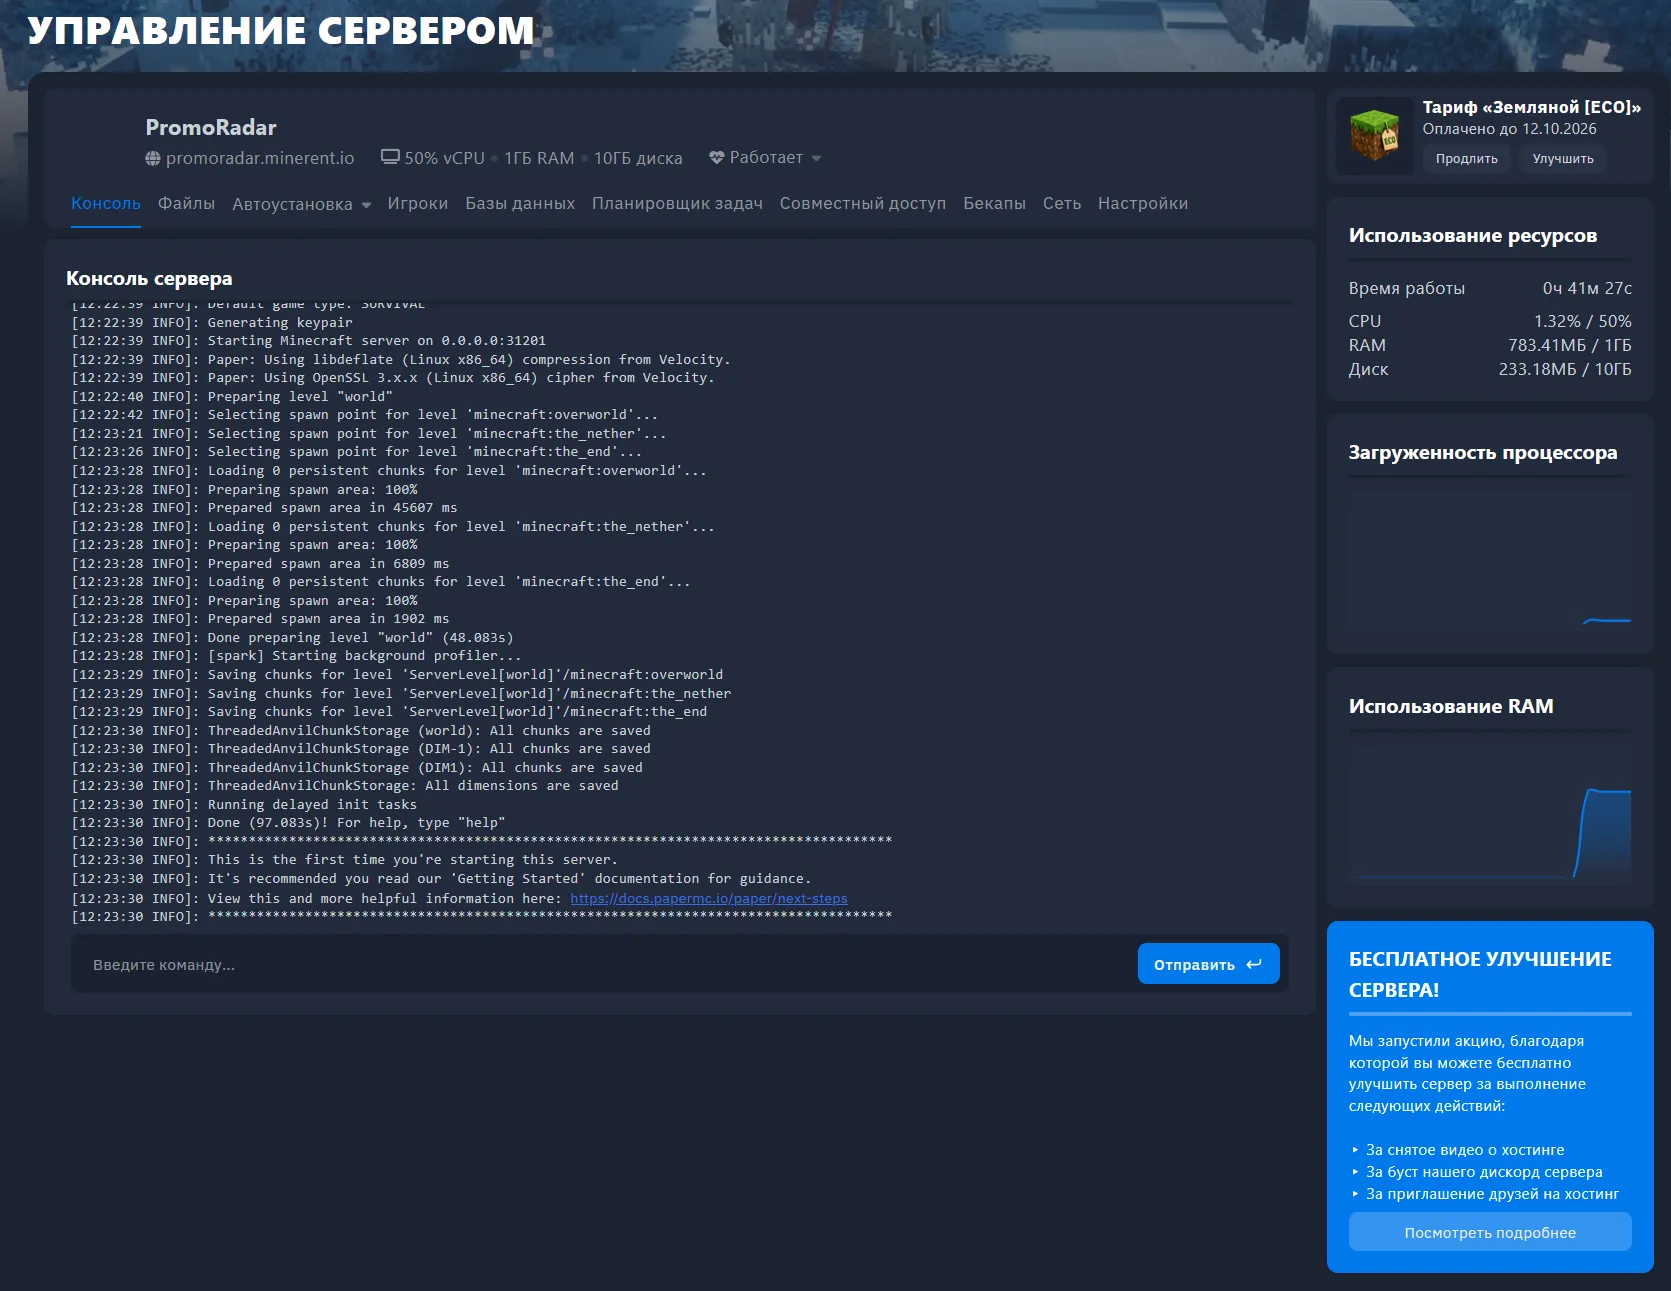Click the disk value 233.18МБ / 10ГБ
The image size is (1671, 1291).
tap(1564, 369)
